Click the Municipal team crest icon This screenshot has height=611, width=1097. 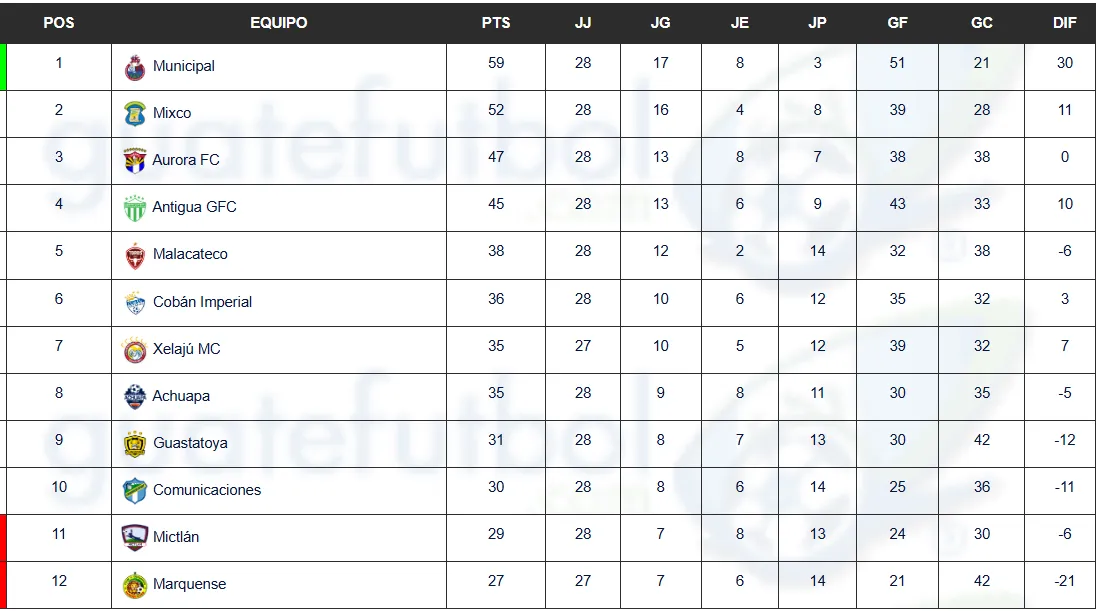(x=135, y=67)
